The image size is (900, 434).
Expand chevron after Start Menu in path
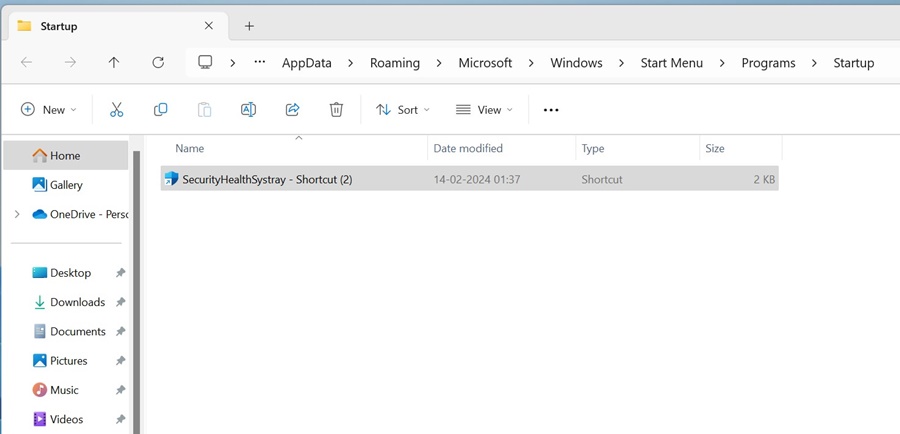pos(722,63)
